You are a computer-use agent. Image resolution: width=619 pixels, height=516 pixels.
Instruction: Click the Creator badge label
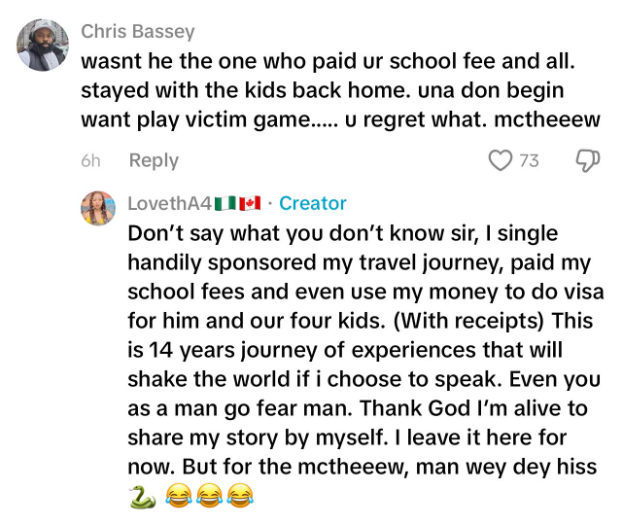313,203
